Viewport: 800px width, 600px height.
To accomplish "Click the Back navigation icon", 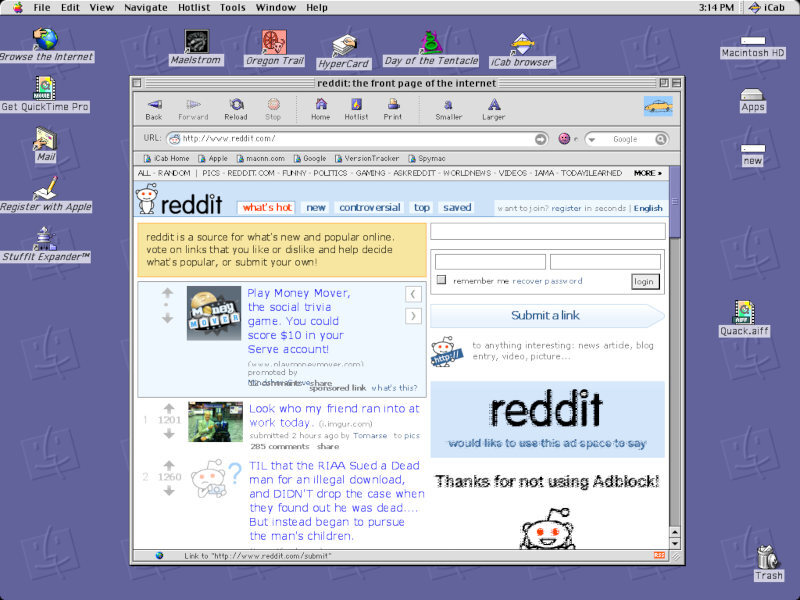I will click(154, 108).
